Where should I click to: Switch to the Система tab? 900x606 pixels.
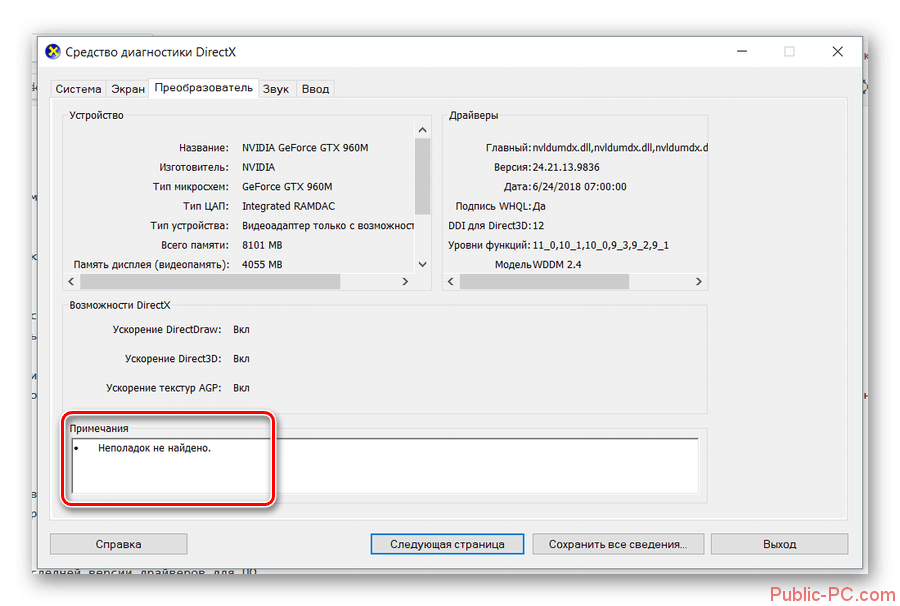(78, 89)
